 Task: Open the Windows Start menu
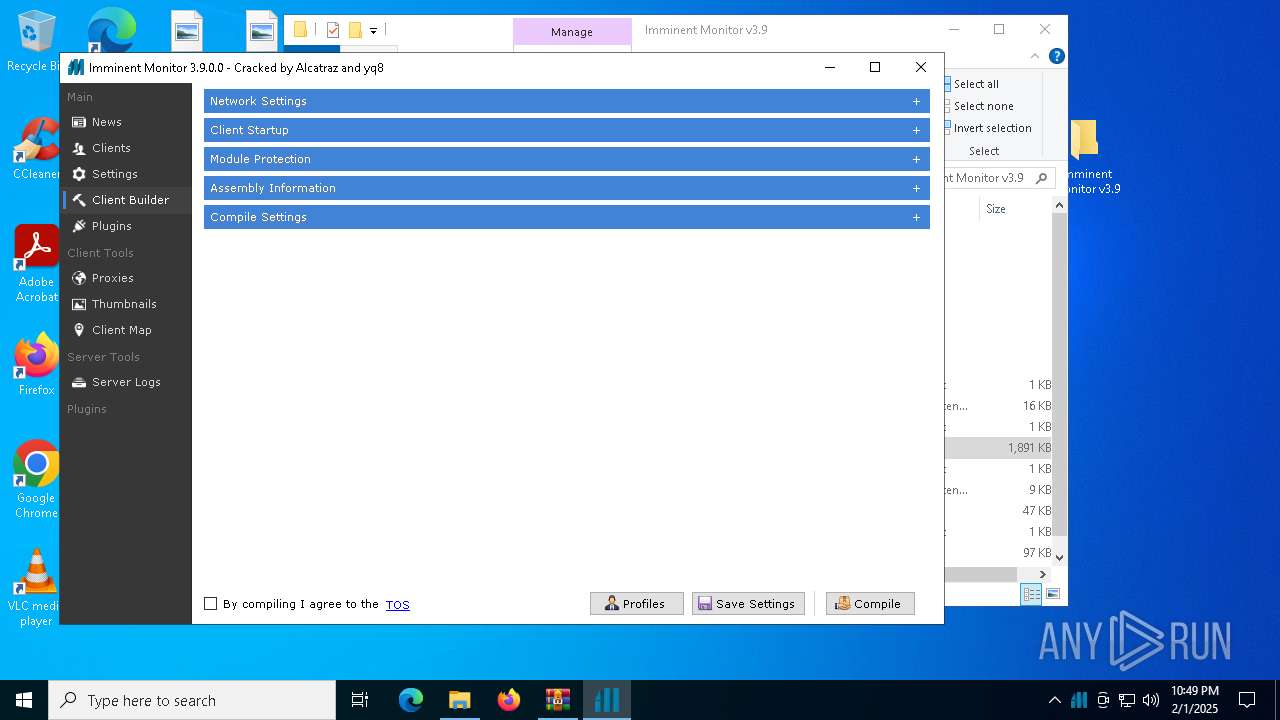pyautogui.click(x=24, y=700)
